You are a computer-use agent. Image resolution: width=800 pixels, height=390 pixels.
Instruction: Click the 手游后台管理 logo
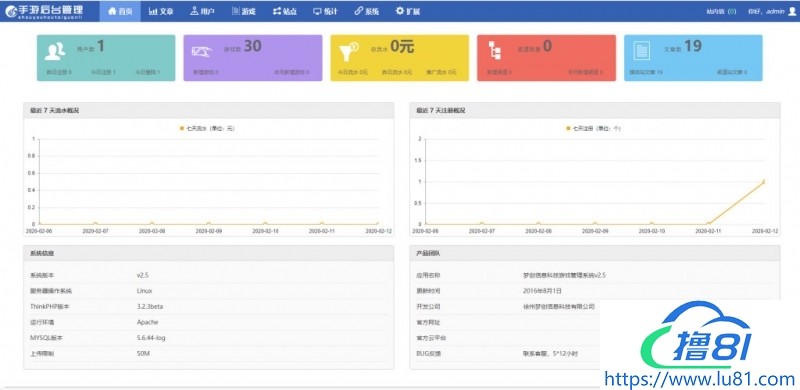coord(43,11)
